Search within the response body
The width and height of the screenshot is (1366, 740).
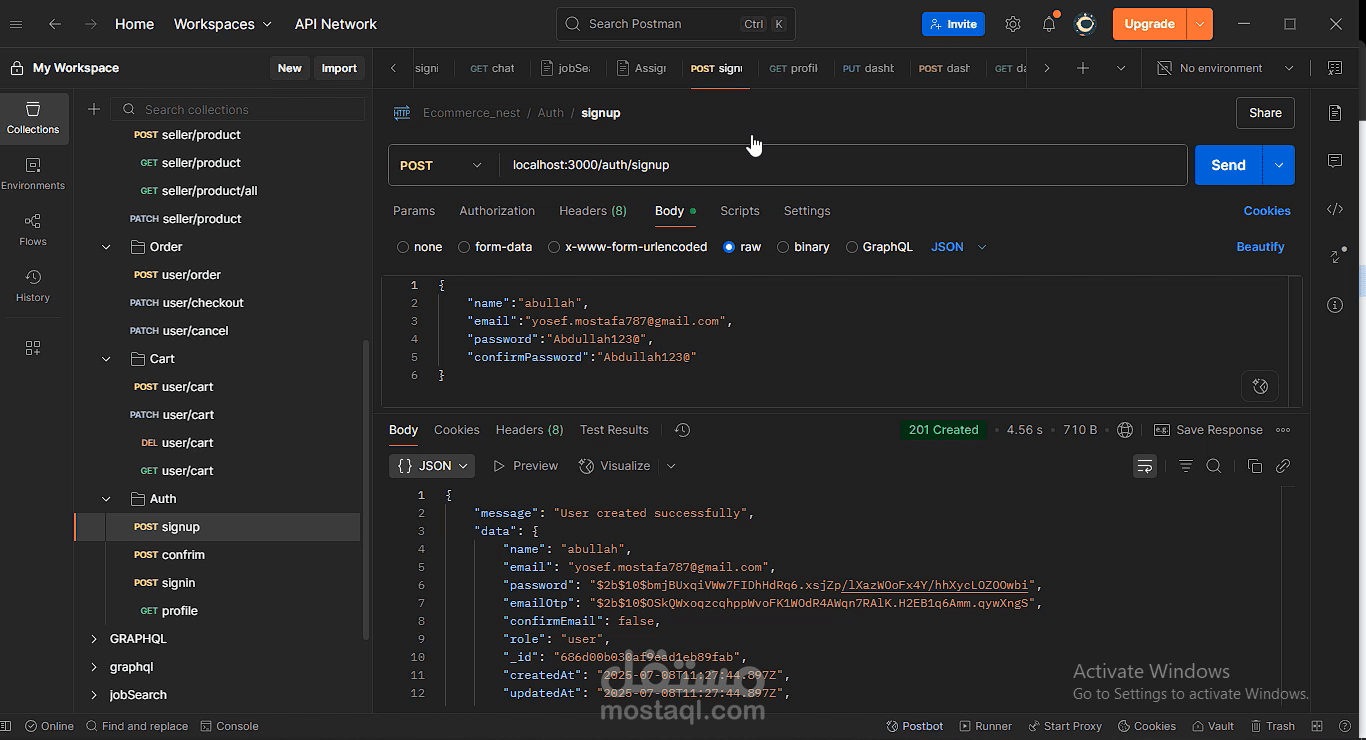(1214, 466)
